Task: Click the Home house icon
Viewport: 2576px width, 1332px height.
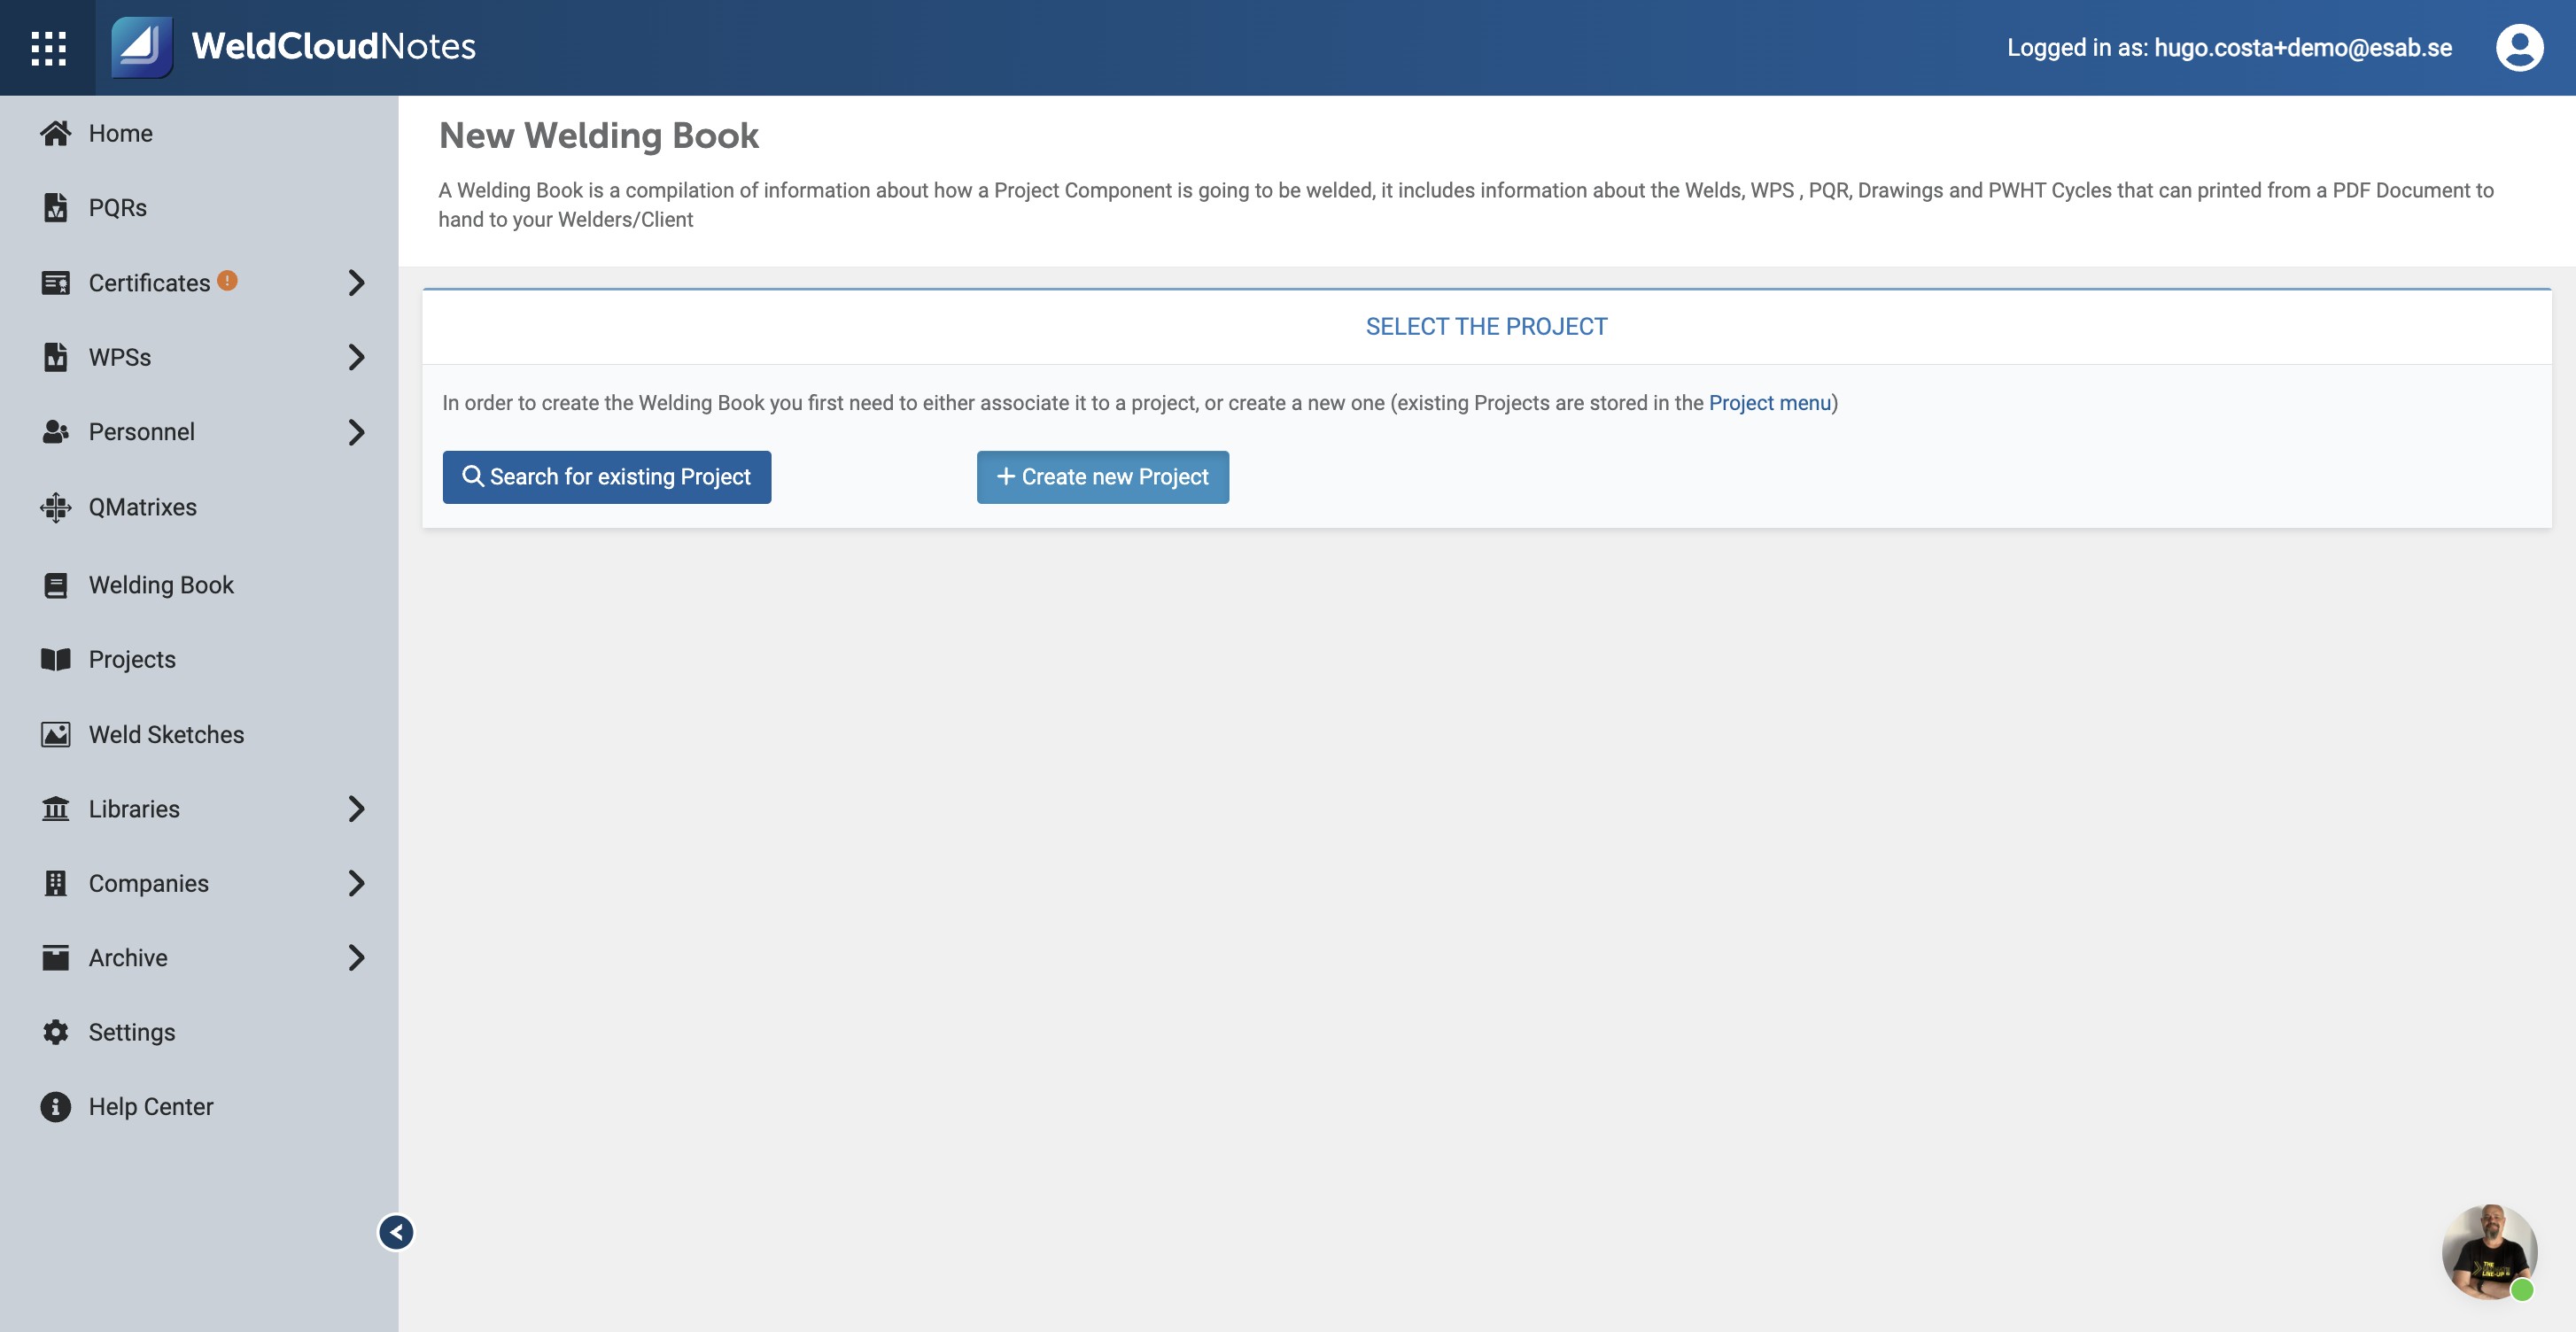Action: [55, 133]
